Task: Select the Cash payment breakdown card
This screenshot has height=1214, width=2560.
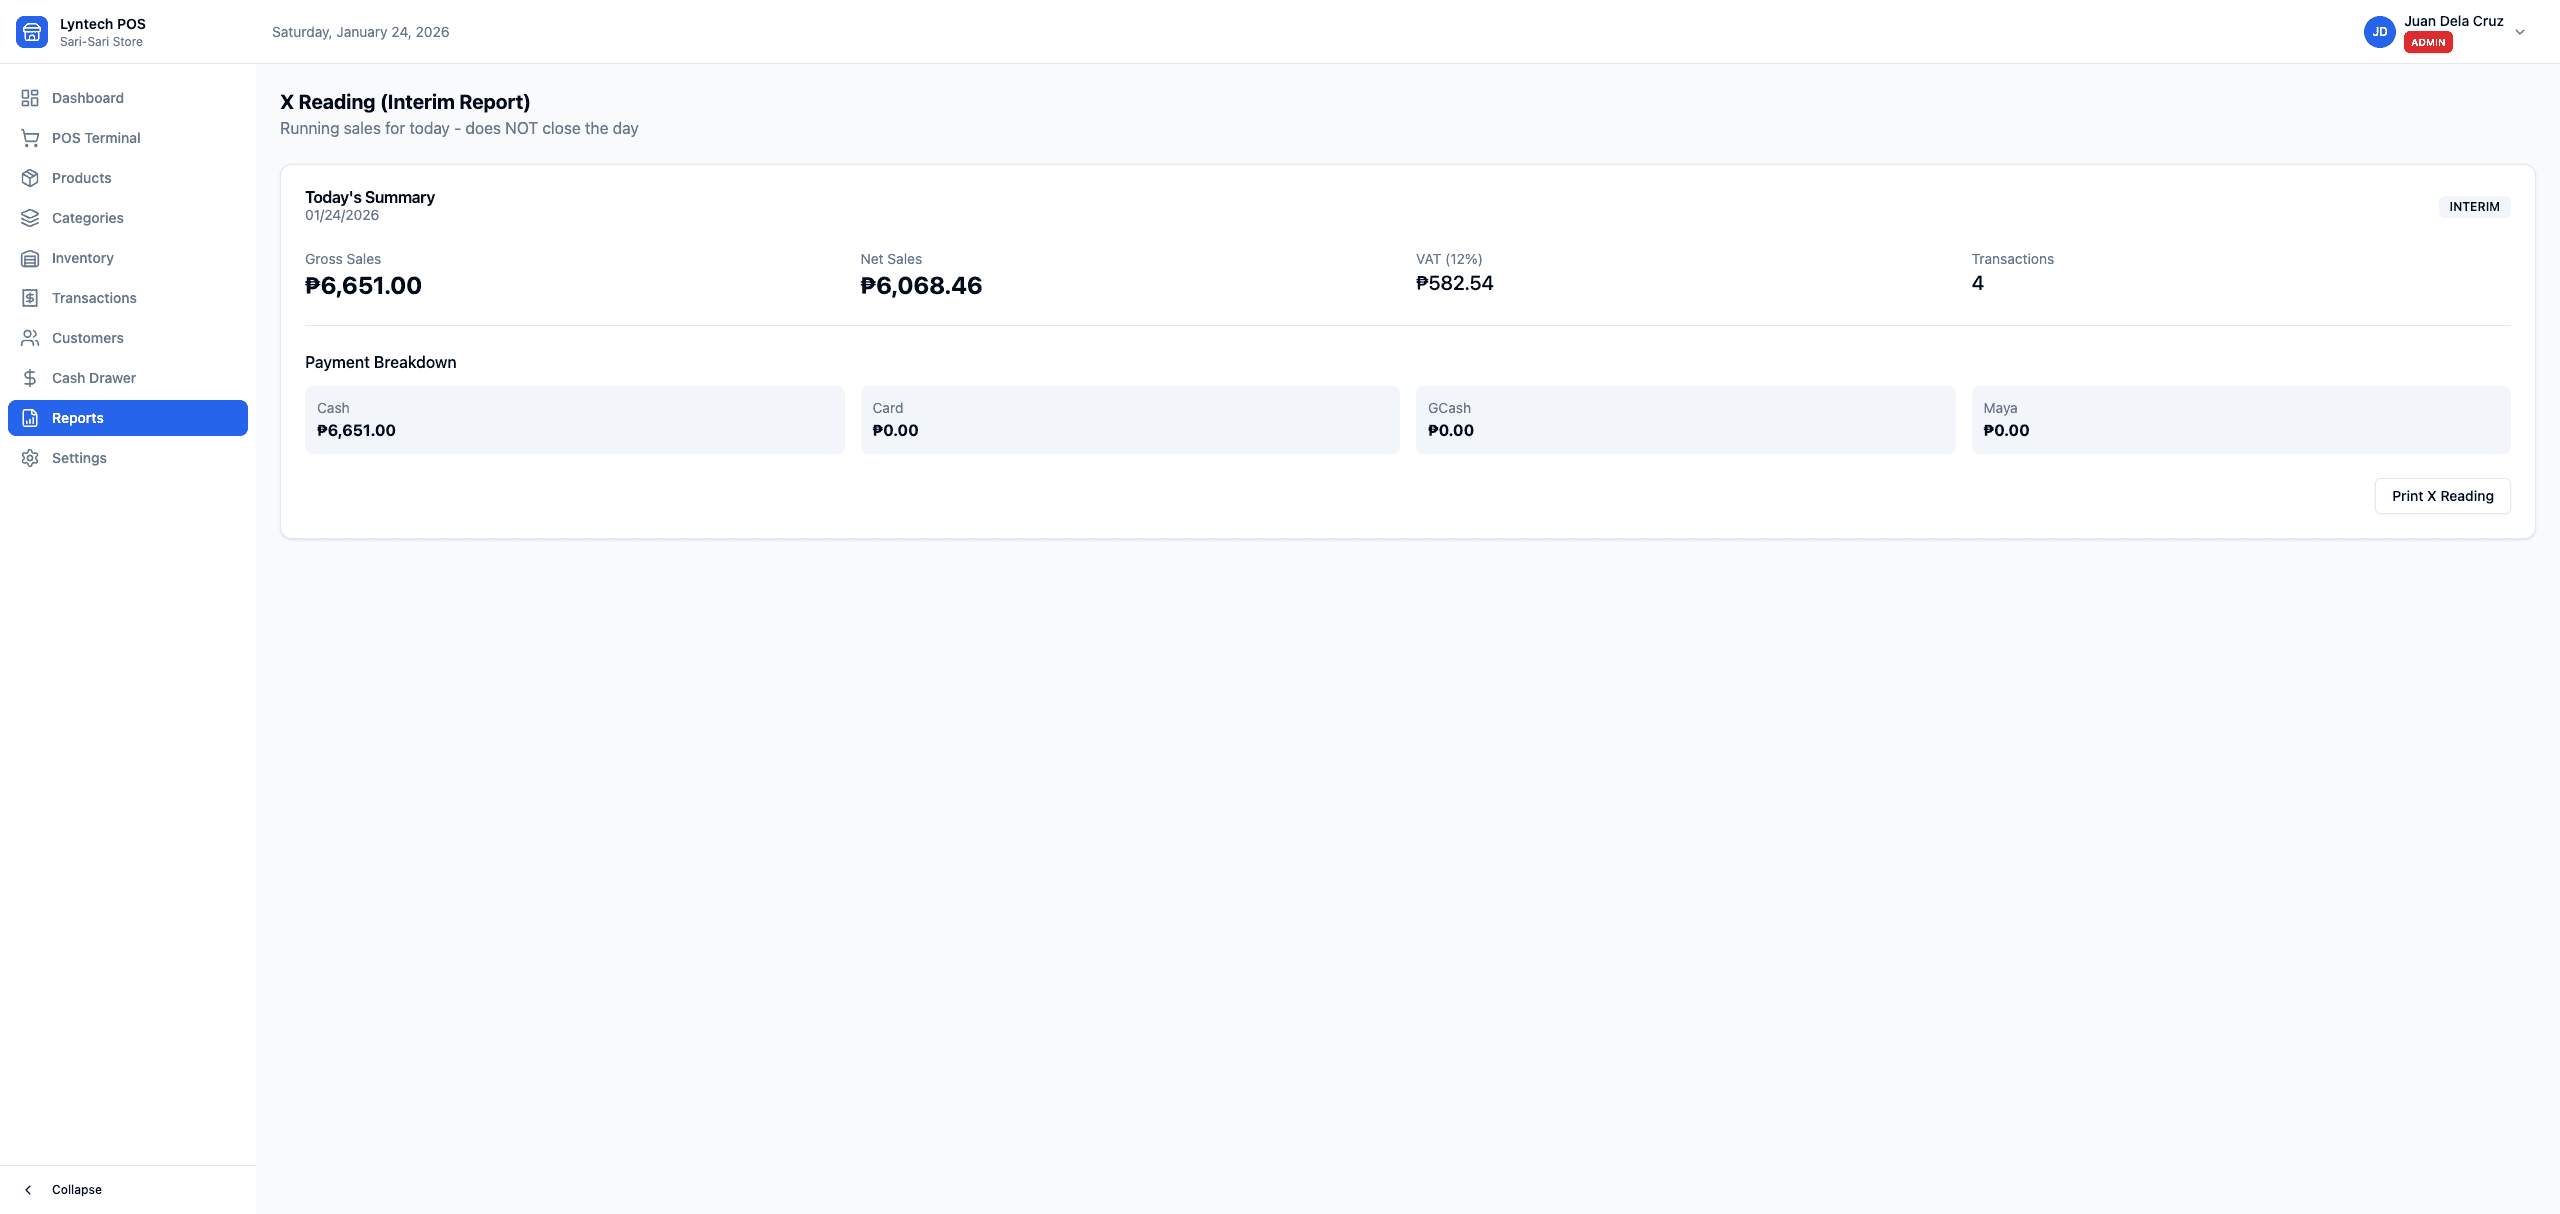Action: pyautogui.click(x=574, y=420)
